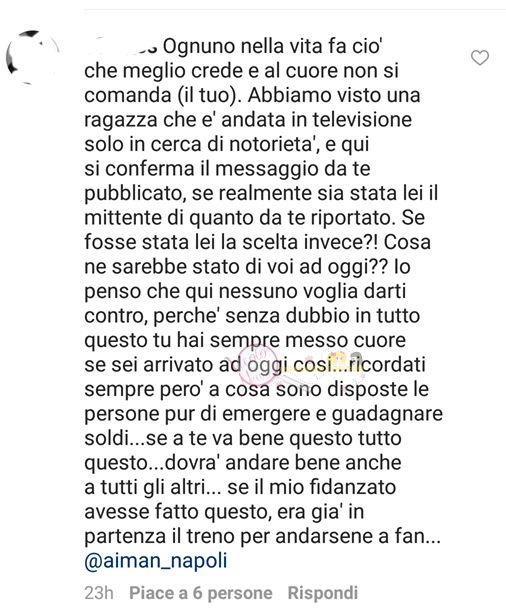Click the phrase "(il tuo)" in the comment
Image resolution: width=506 pixels, height=612 pixels.
click(x=208, y=96)
